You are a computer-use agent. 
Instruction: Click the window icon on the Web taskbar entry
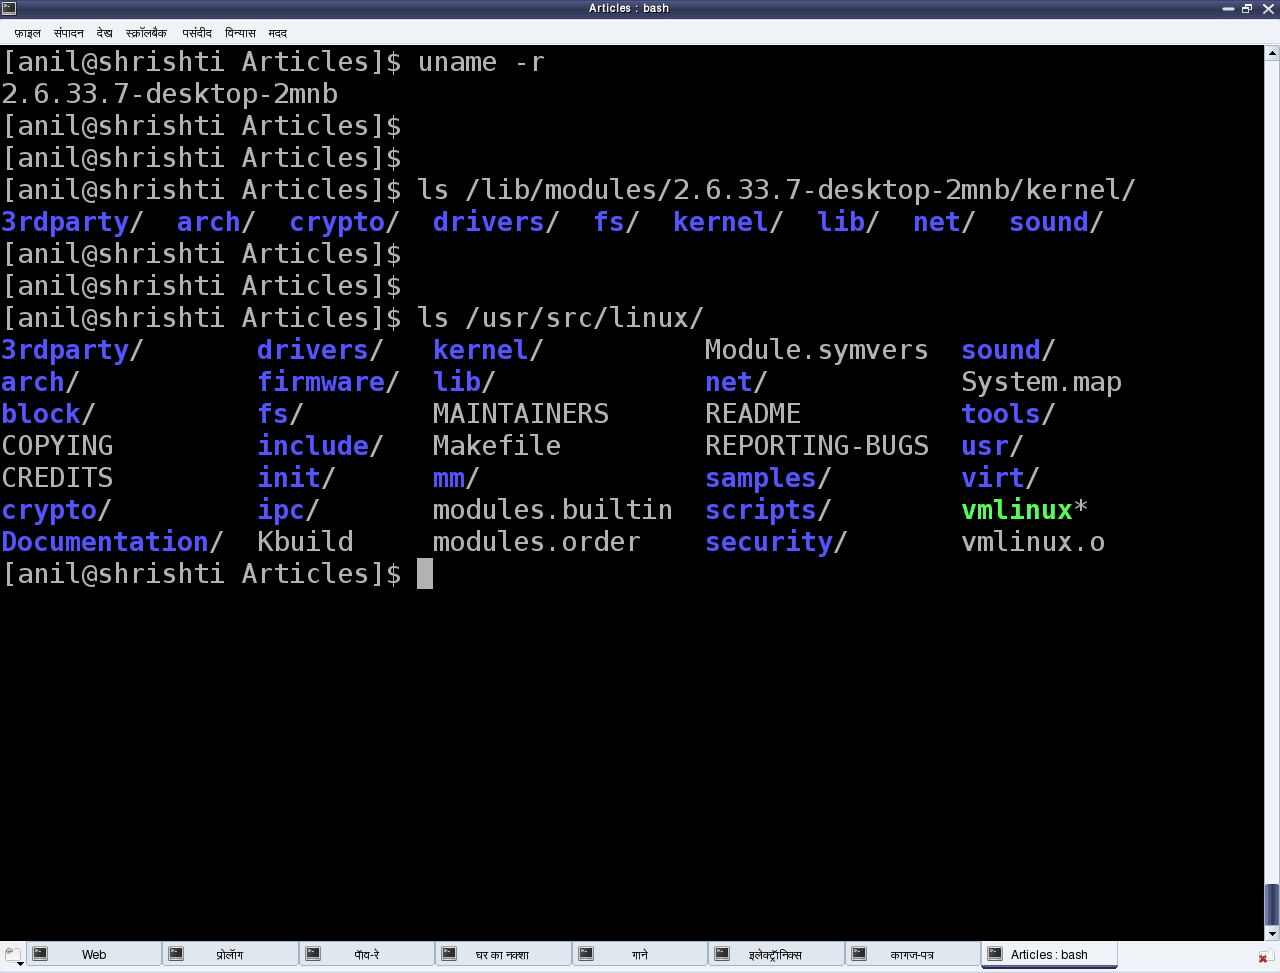click(40, 954)
